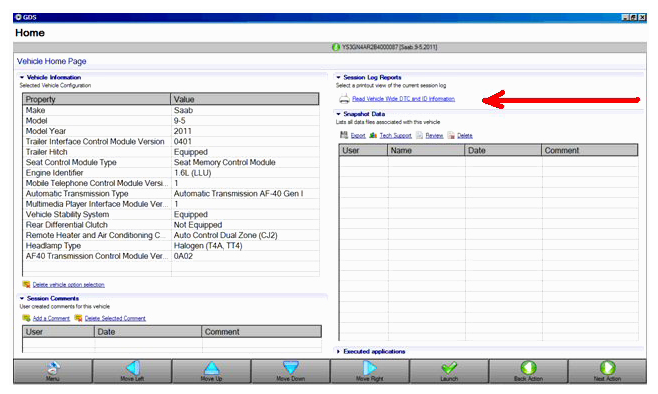Image resolution: width=658 pixels, height=394 pixels.
Task: Collapse the Vehicle Information section
Action: point(22,77)
